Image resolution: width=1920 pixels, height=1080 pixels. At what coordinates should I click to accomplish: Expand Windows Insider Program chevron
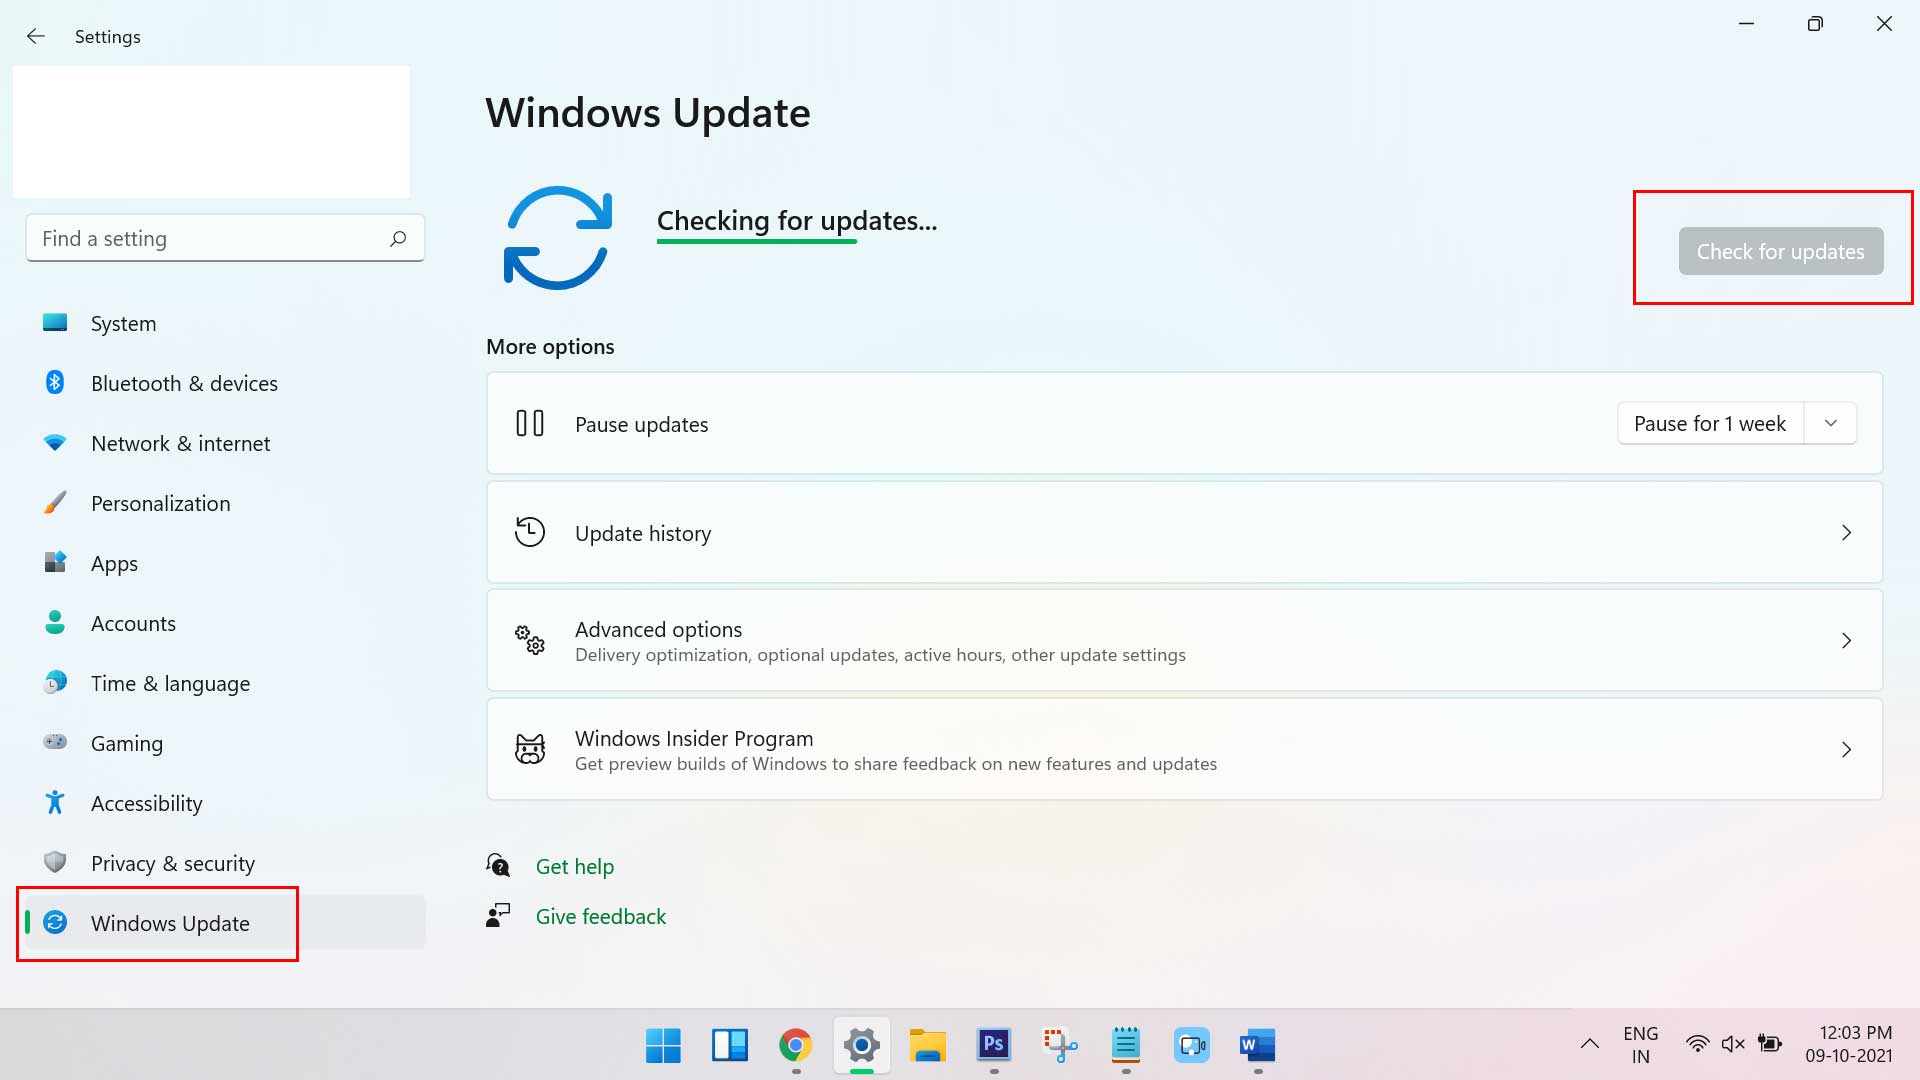(1845, 749)
